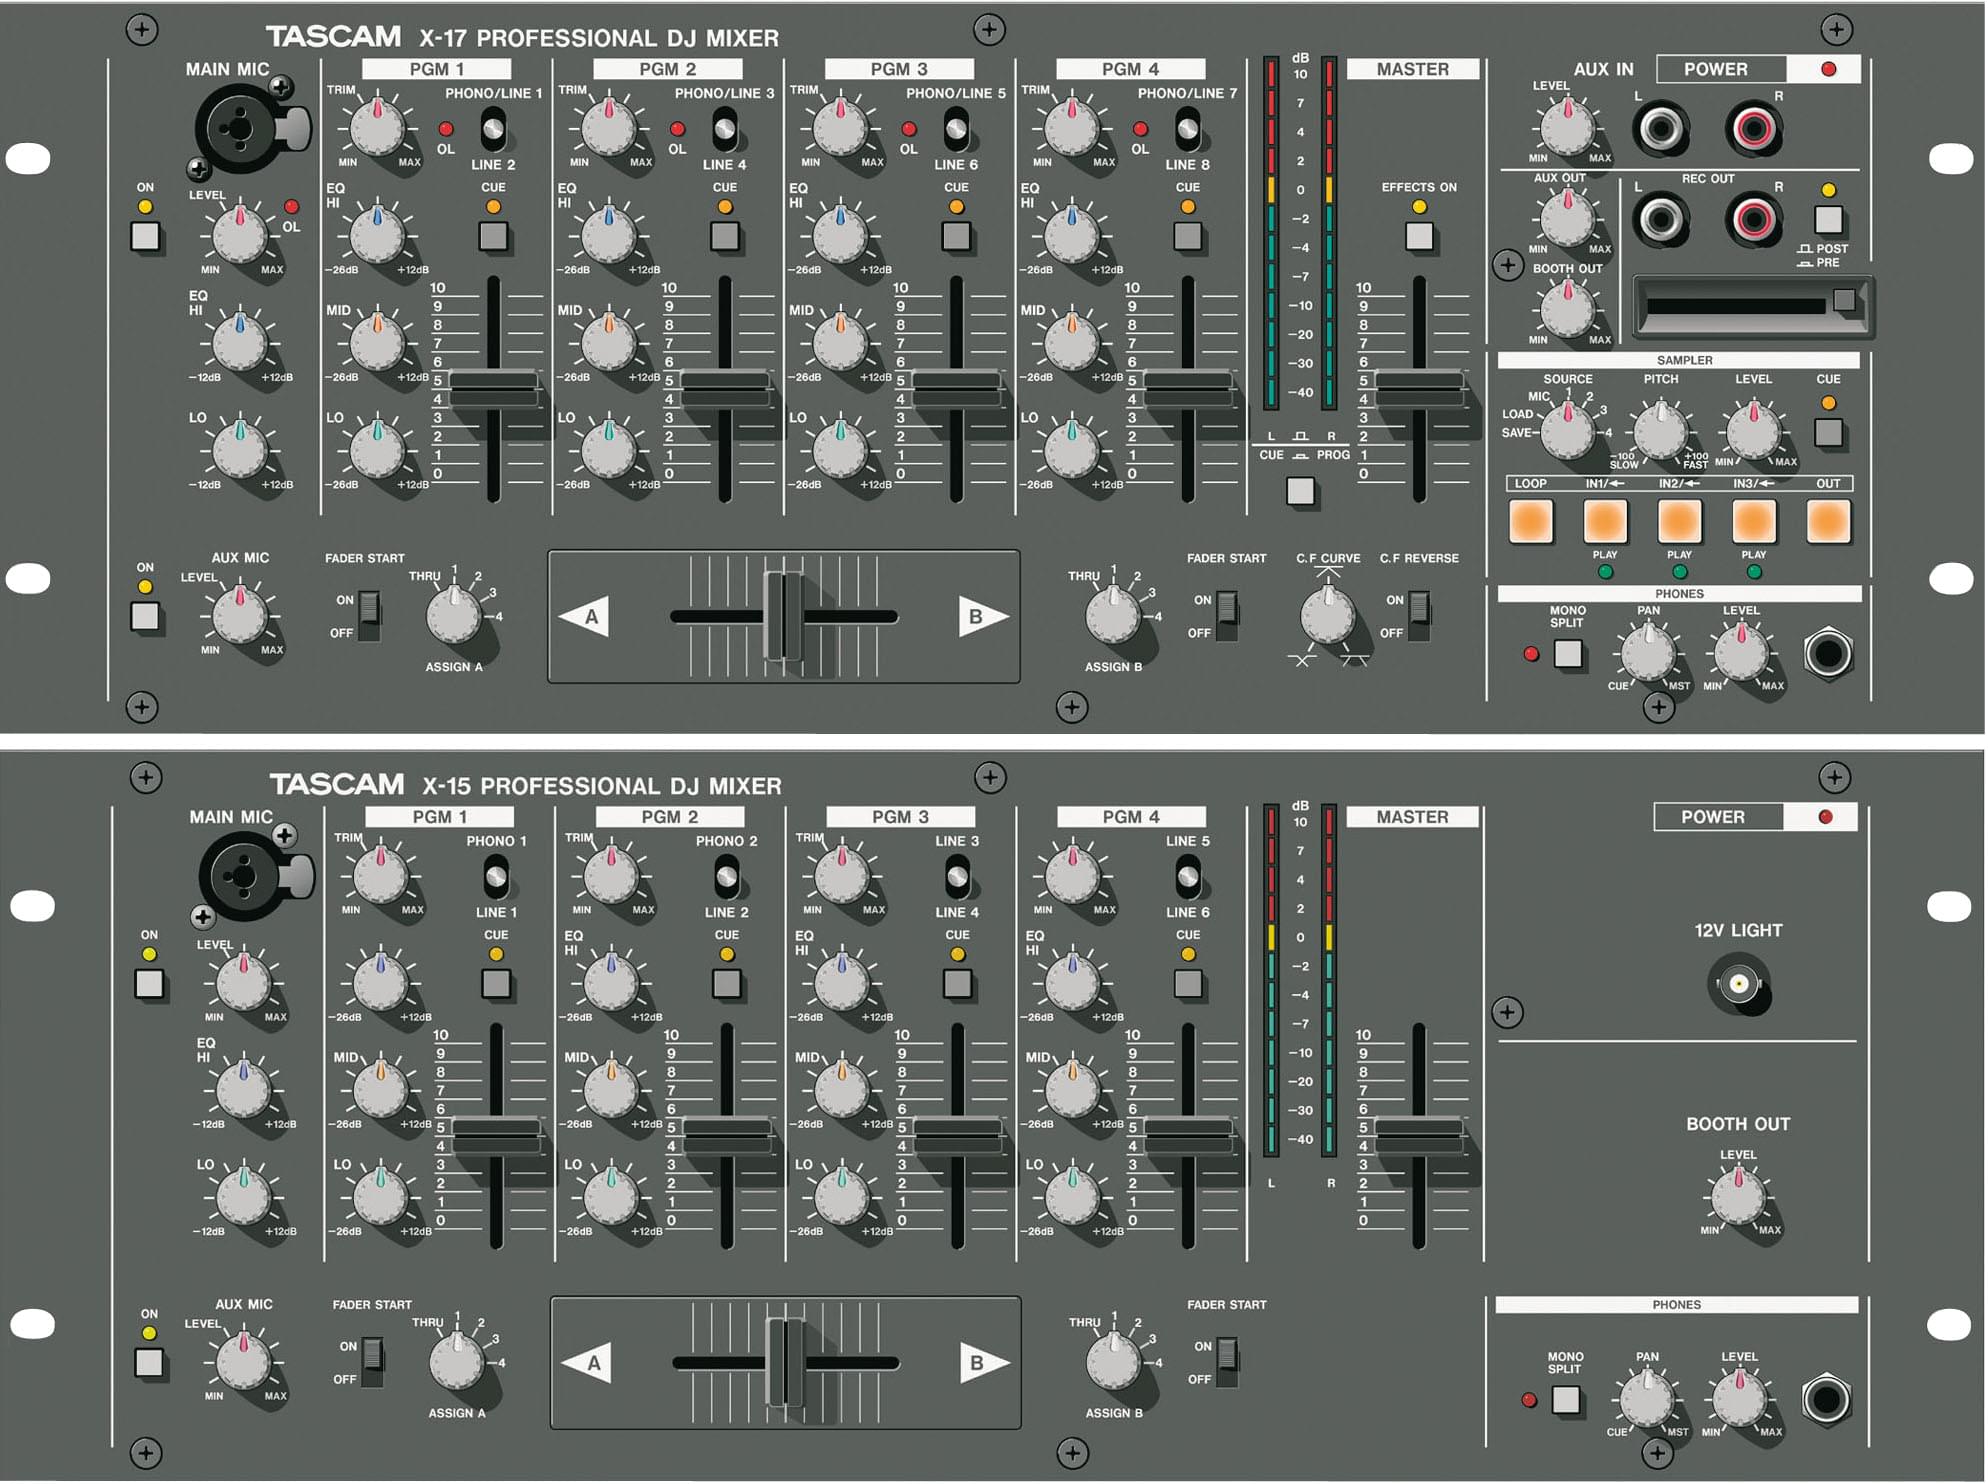1988x1484 pixels.
Task: Enable the X-17 EFFECTS ON button
Action: (1419, 236)
